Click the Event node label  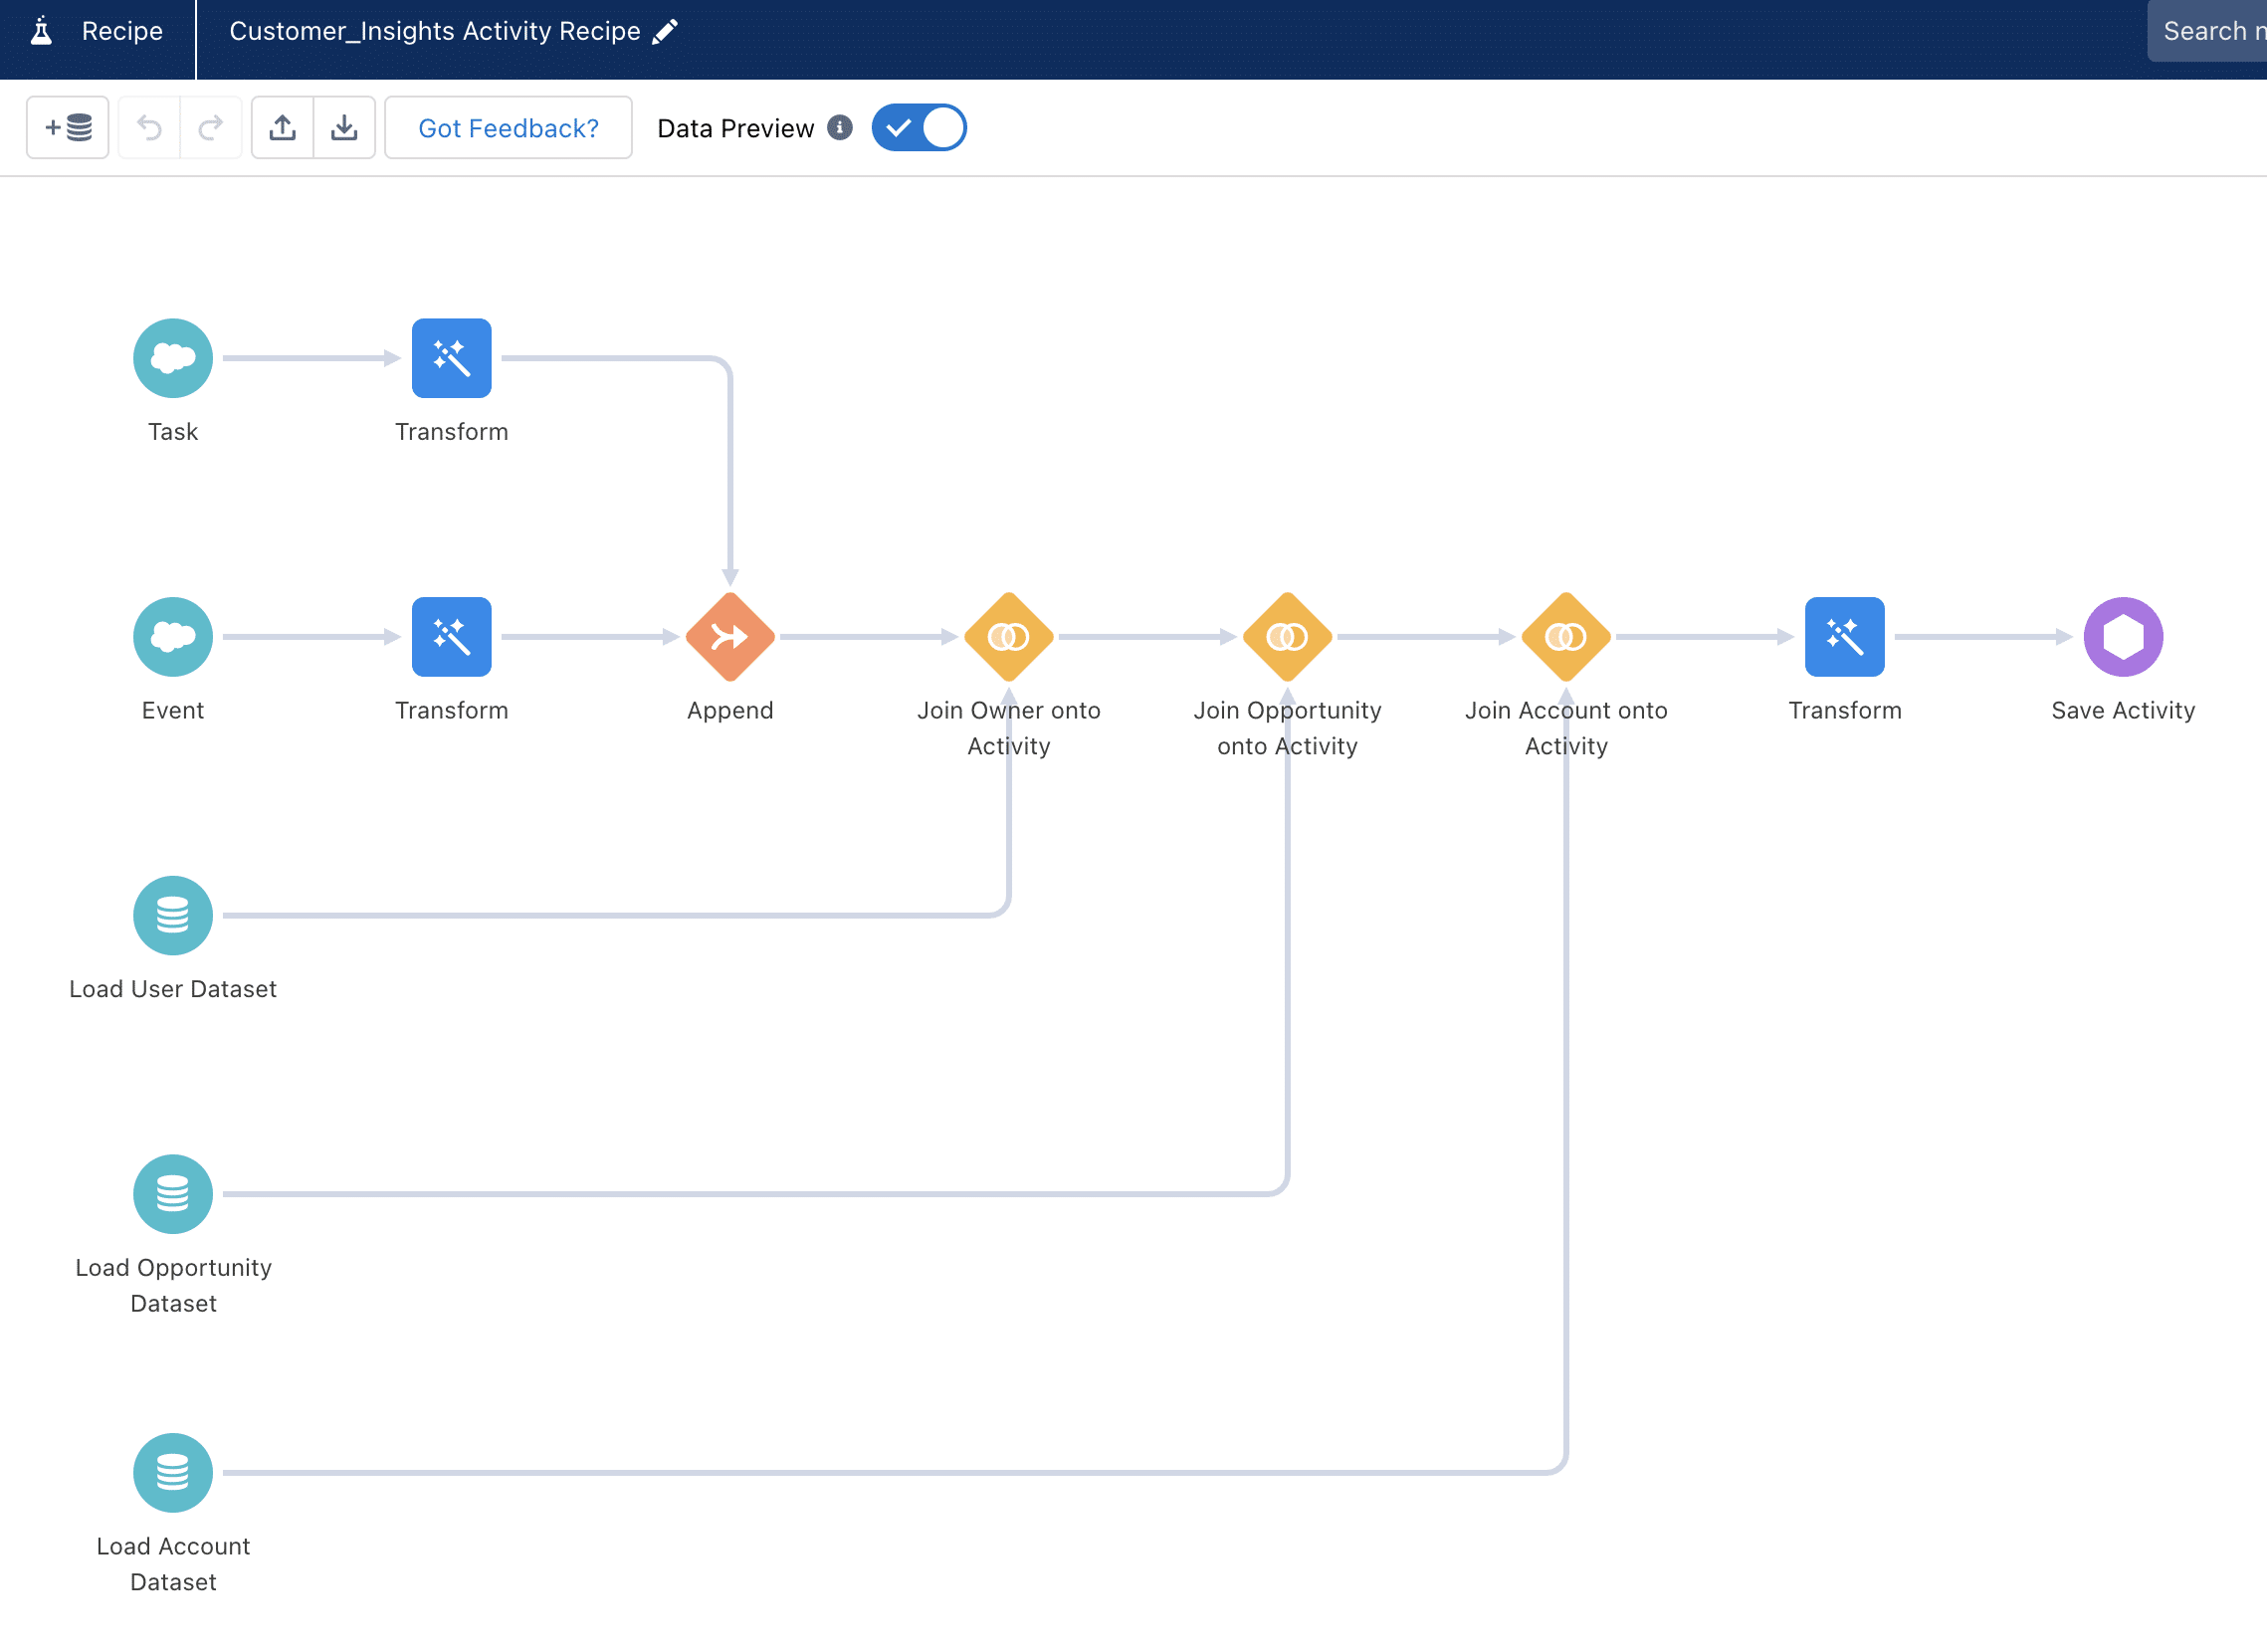pyautogui.click(x=173, y=710)
